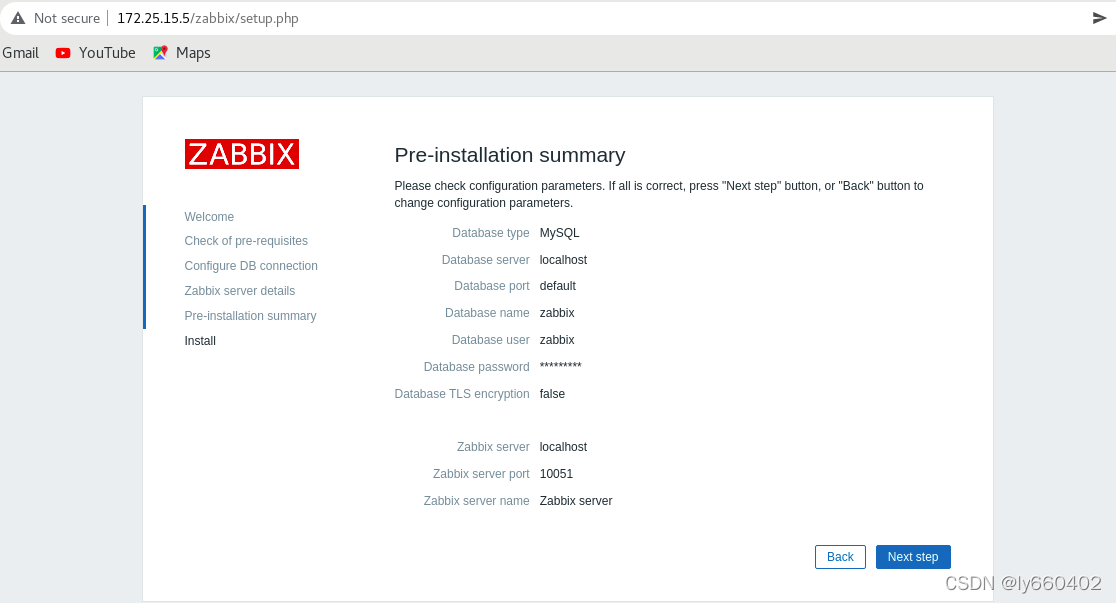Click the Database user label

(490, 340)
